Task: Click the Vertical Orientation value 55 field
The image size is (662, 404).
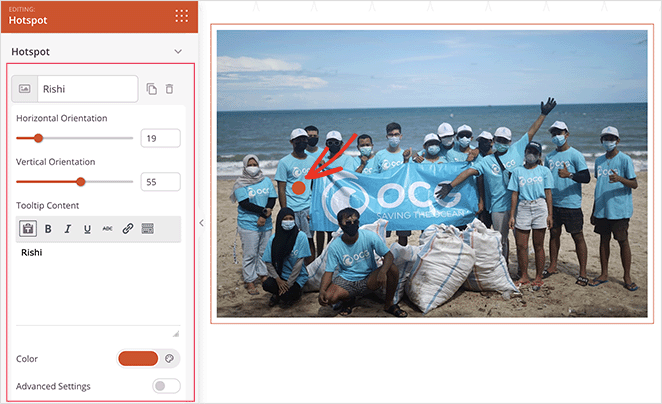Action: click(x=160, y=182)
